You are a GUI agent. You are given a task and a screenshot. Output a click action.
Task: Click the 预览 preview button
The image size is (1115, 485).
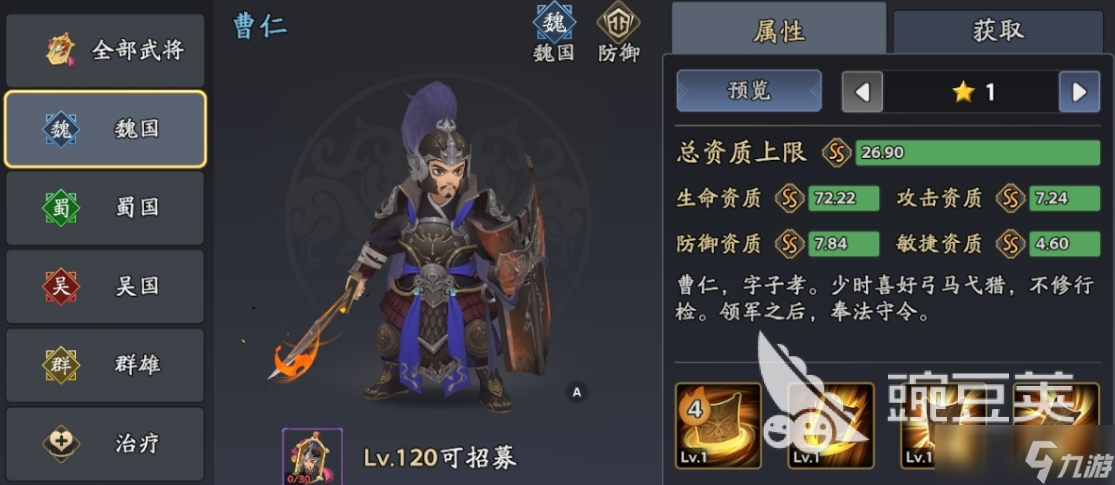click(x=749, y=91)
